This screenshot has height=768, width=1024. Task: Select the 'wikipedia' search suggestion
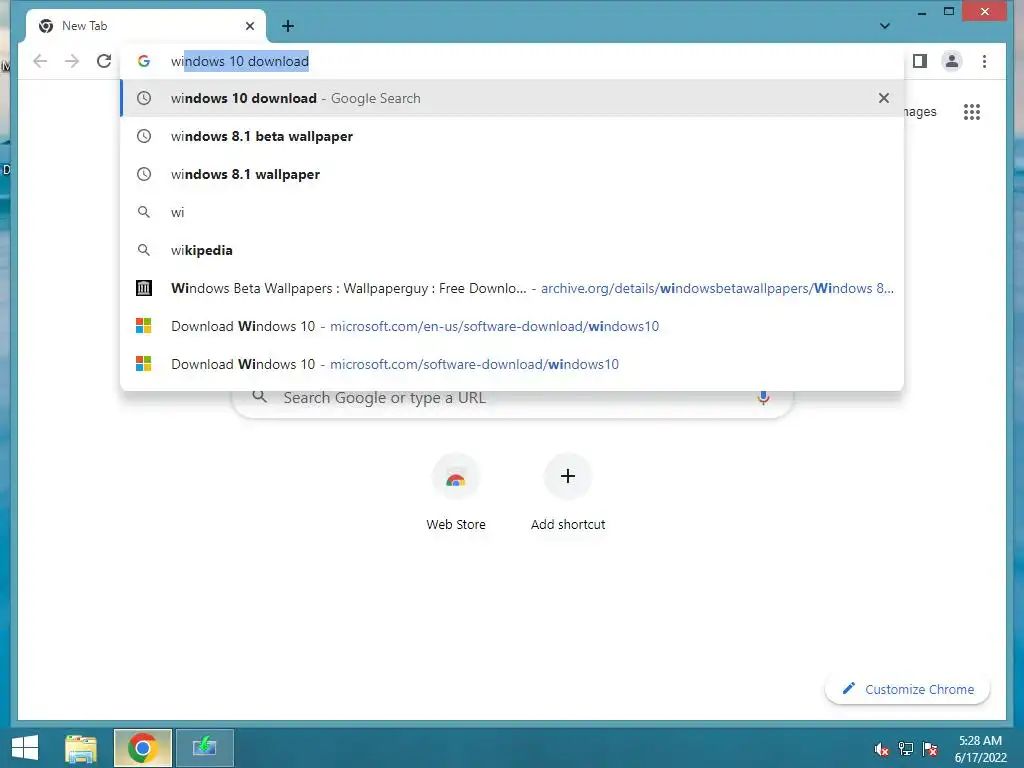coord(513,250)
